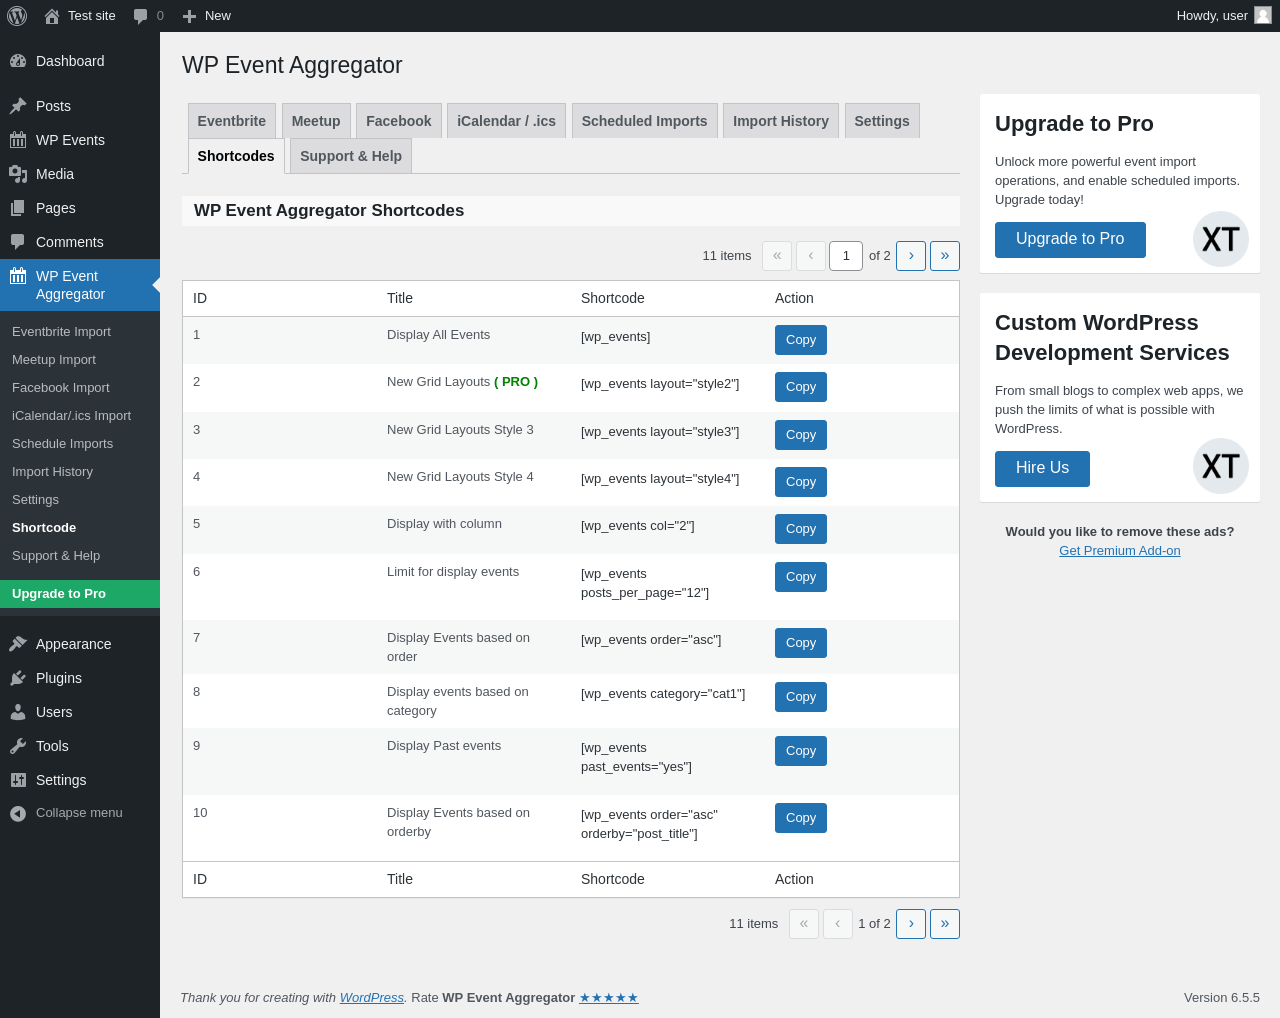
Task: Go to next page using bottom pagination arrow
Action: pyautogui.click(x=911, y=924)
